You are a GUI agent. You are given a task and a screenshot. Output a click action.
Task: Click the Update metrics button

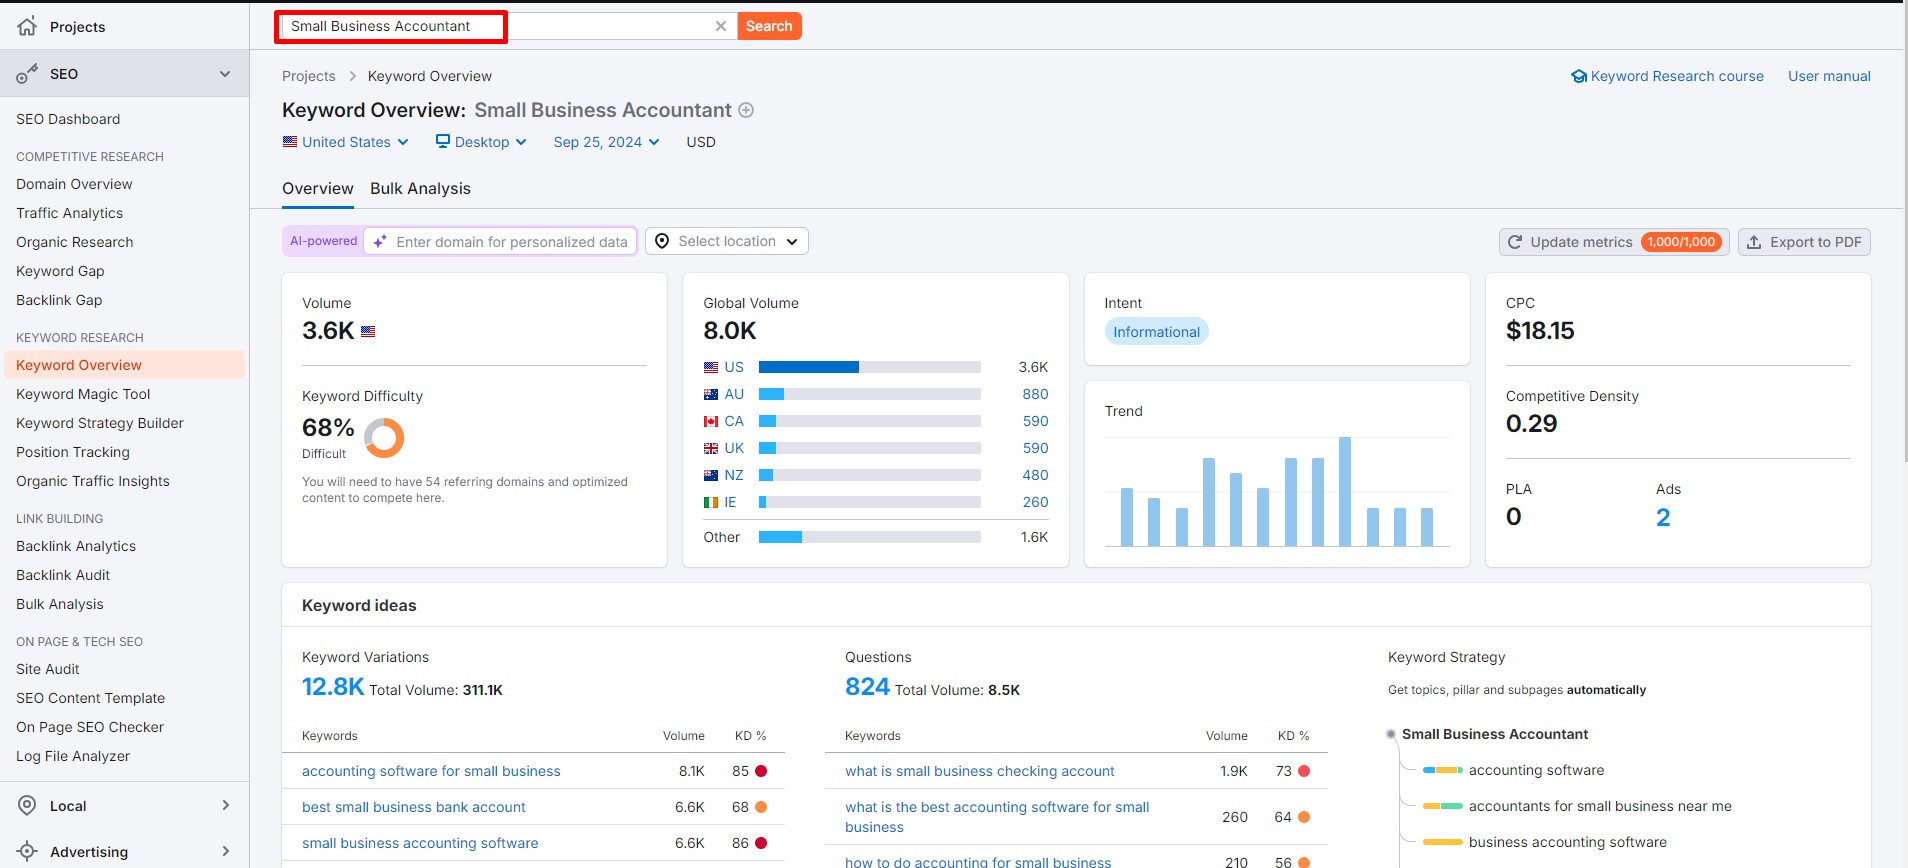(x=1613, y=242)
